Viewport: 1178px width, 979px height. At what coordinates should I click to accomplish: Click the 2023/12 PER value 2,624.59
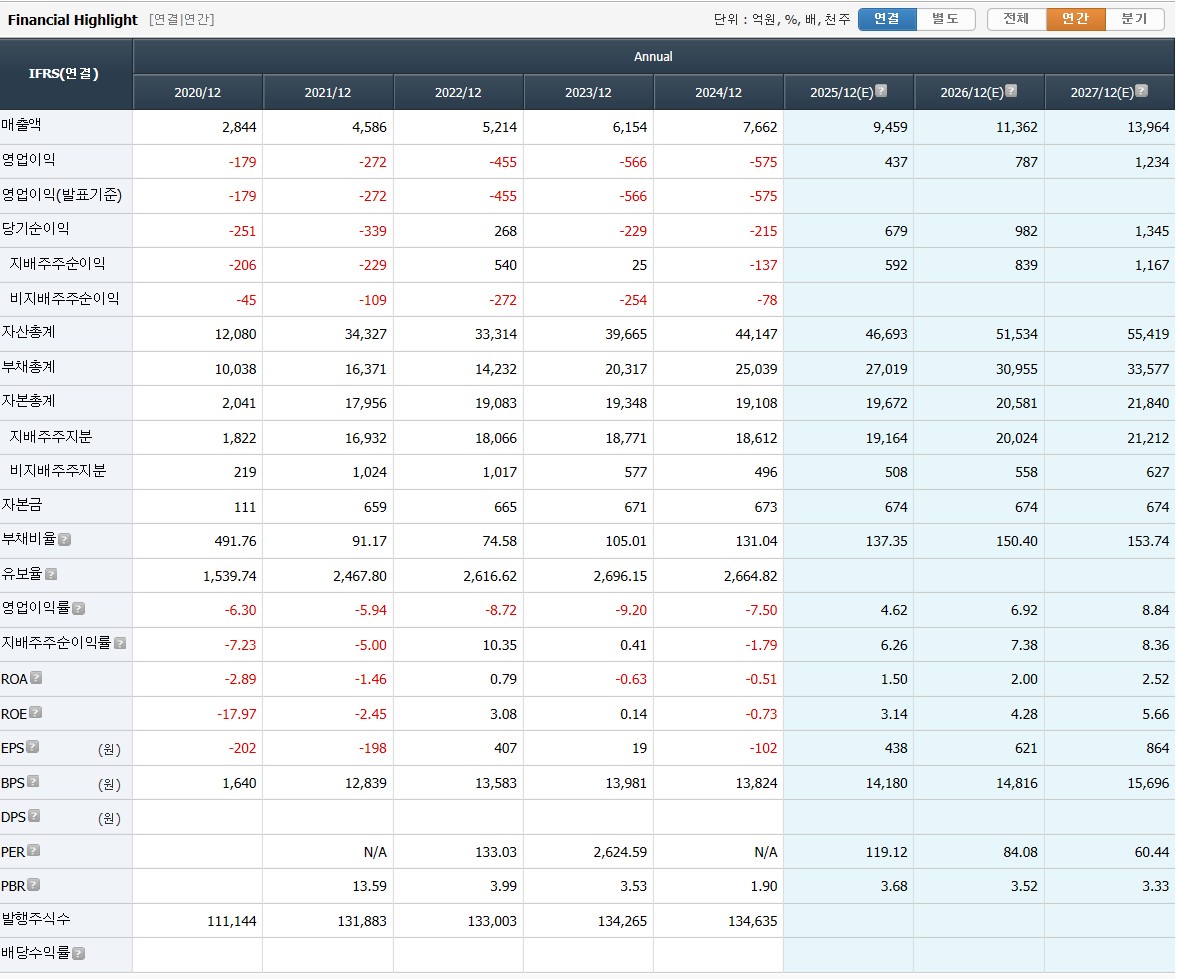(x=619, y=852)
